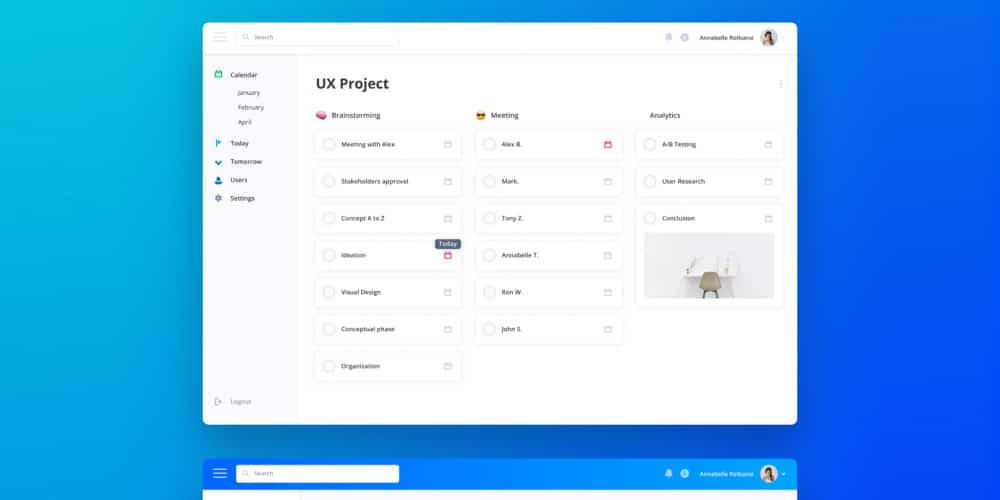Click the Logout link
Screen dimensions: 1000x500
click(x=240, y=402)
